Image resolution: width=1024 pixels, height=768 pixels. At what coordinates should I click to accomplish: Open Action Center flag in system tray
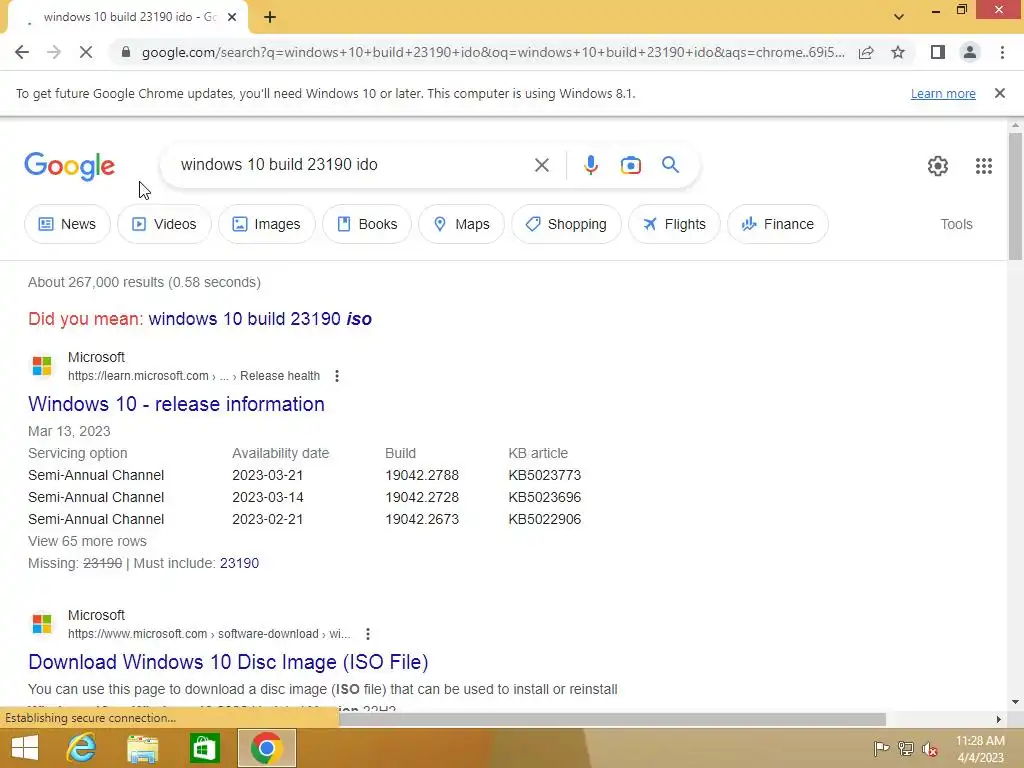click(x=881, y=748)
